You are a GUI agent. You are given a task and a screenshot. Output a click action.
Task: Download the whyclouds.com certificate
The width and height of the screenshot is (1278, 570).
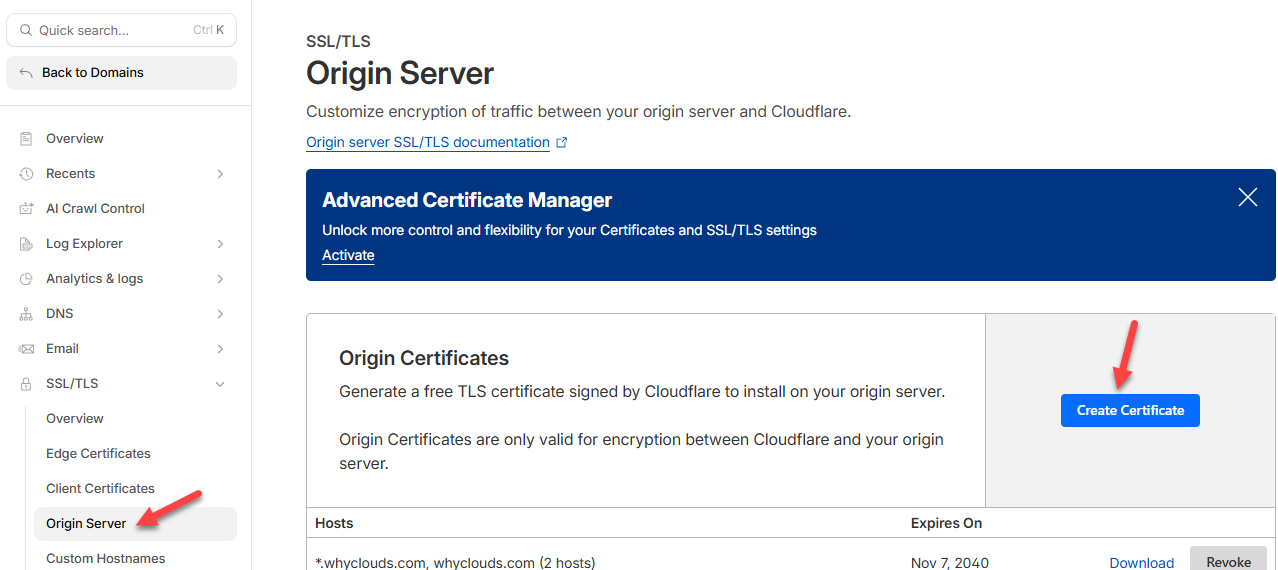[x=1142, y=563]
